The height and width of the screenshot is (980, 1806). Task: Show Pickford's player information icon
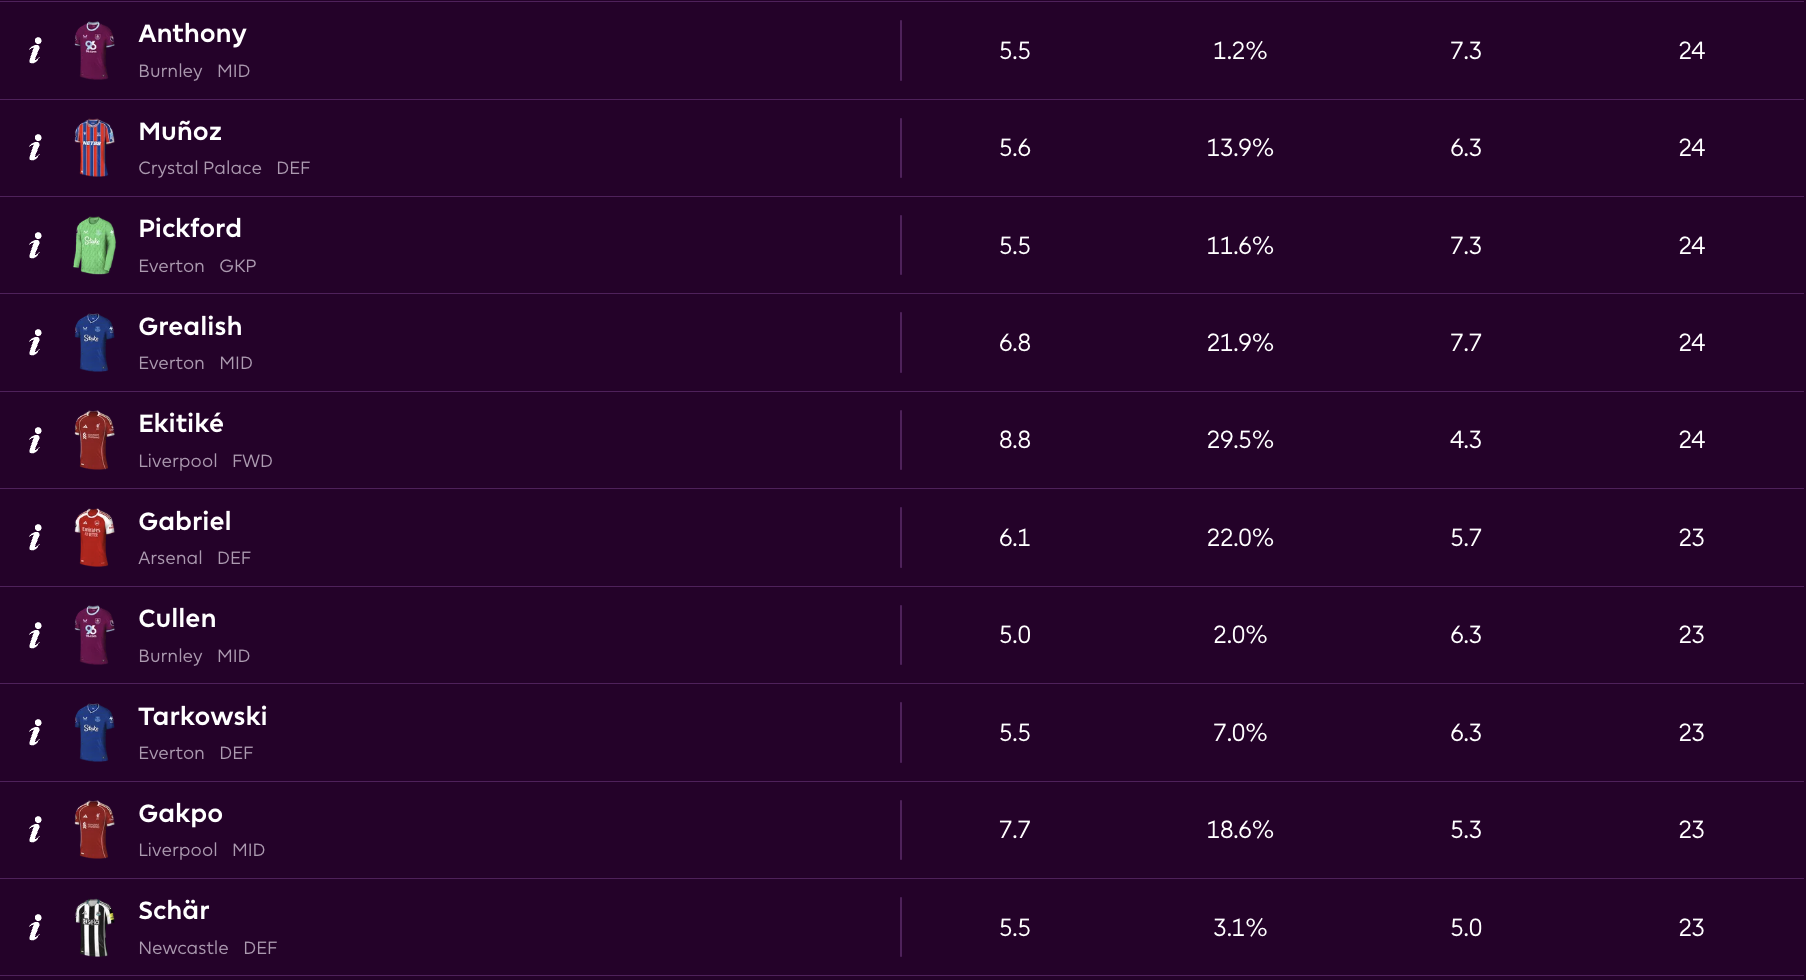pos(35,246)
